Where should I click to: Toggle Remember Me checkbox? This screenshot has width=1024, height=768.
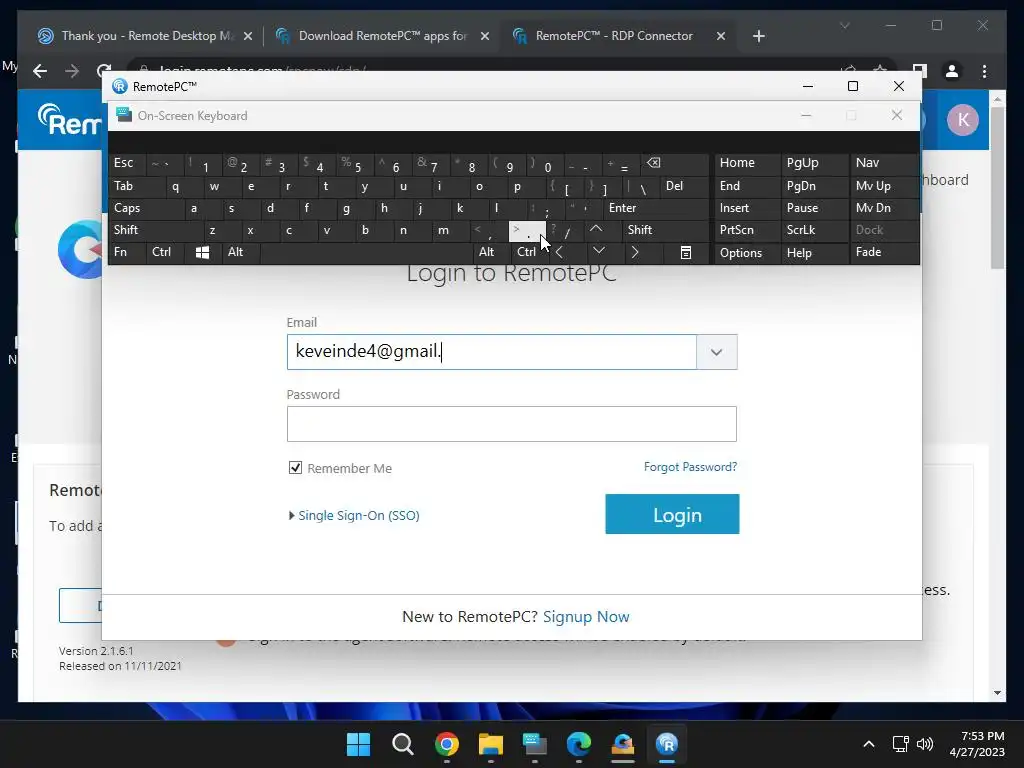(295, 468)
